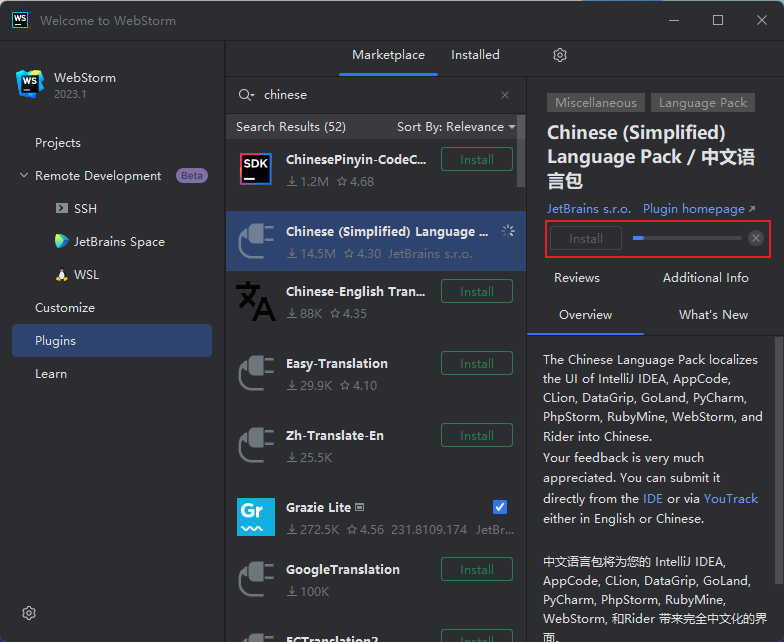This screenshot has width=784, height=642.
Task: Install the Easy-Translation plugin
Action: pos(476,364)
